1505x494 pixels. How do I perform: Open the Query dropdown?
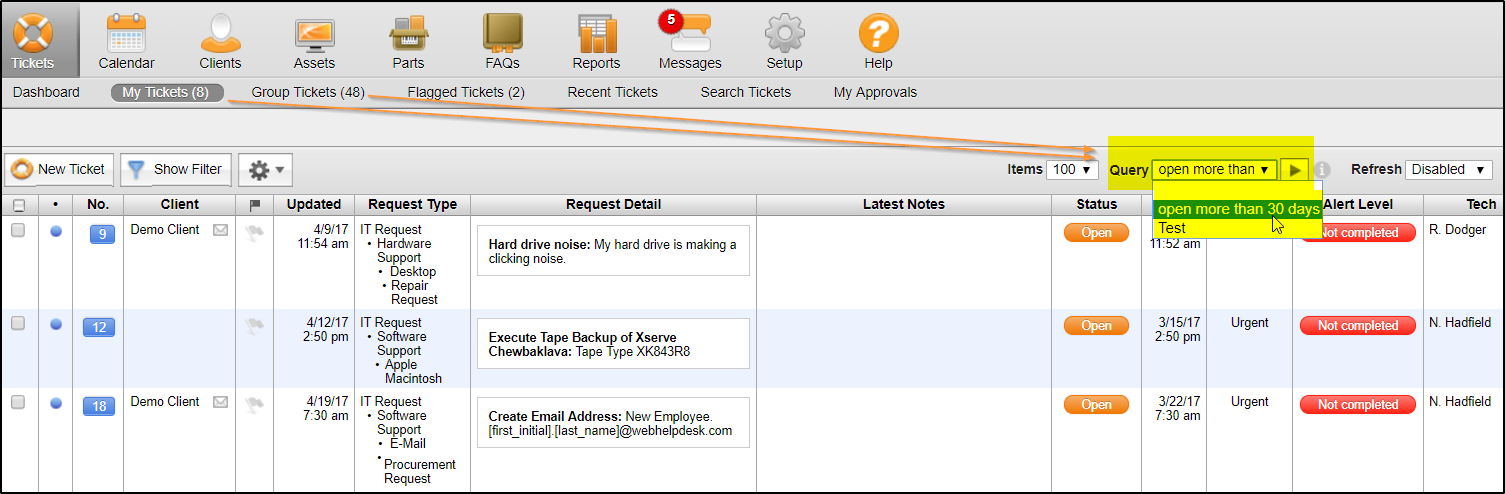[x=1215, y=170]
